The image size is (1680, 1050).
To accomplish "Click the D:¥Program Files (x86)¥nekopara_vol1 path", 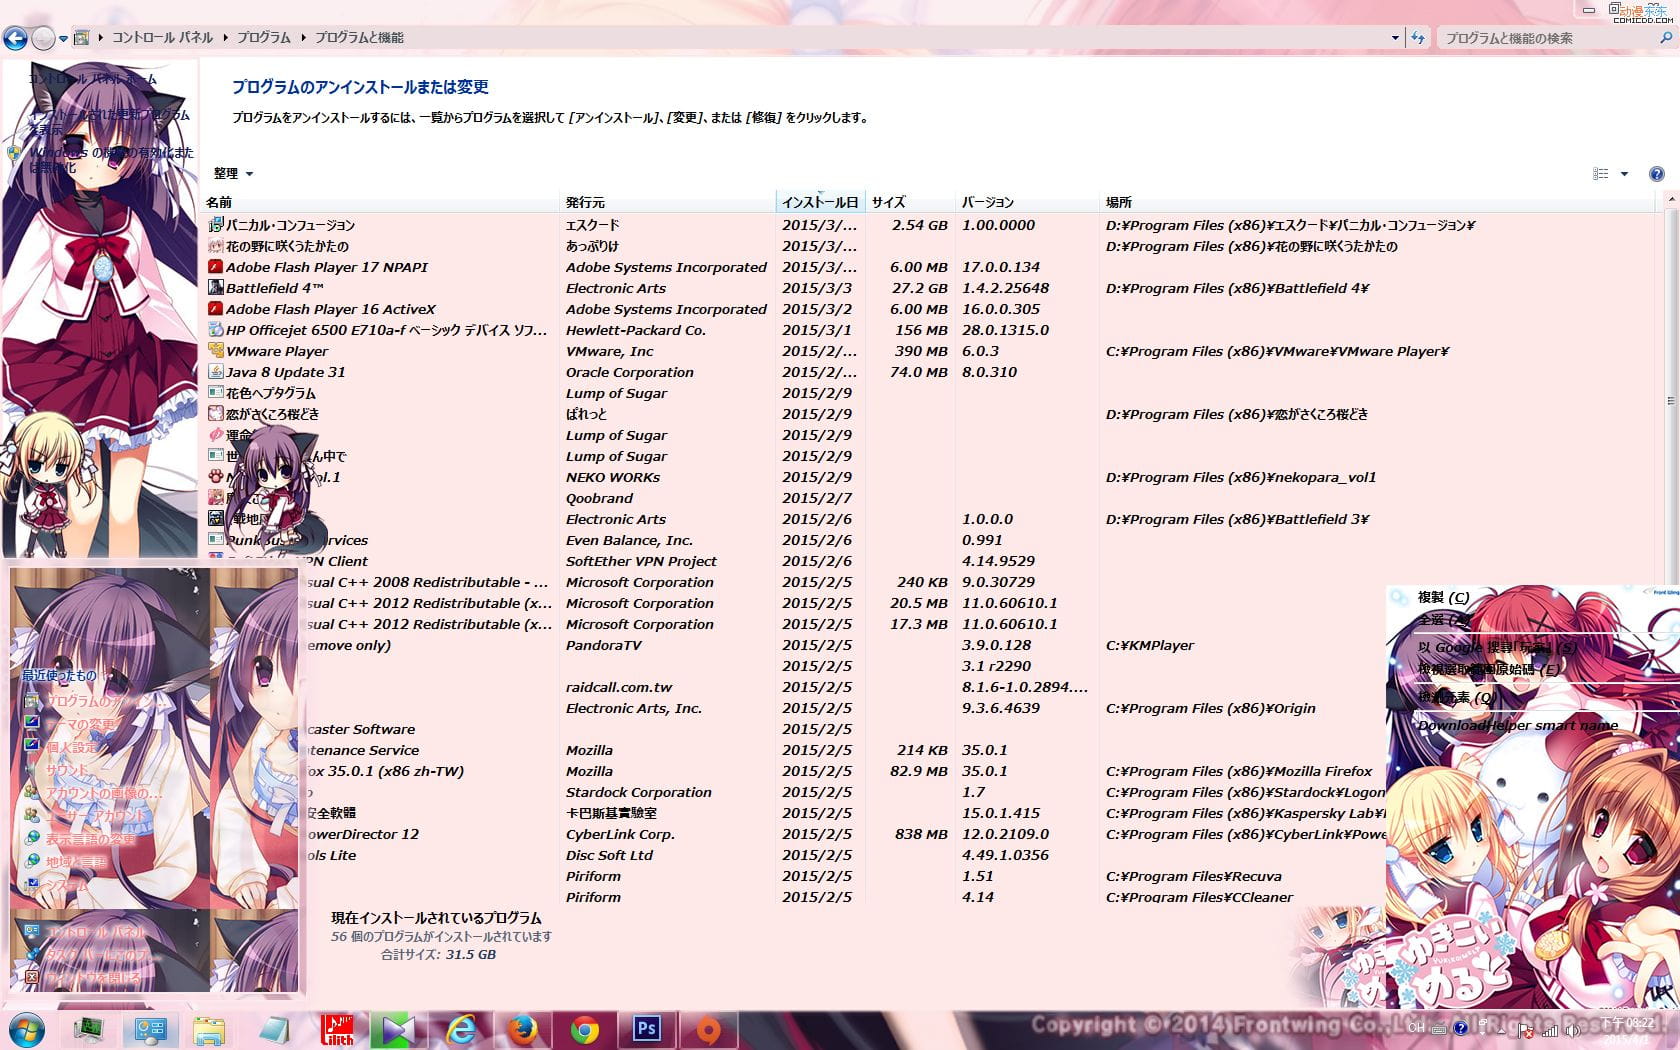I will click(1241, 477).
